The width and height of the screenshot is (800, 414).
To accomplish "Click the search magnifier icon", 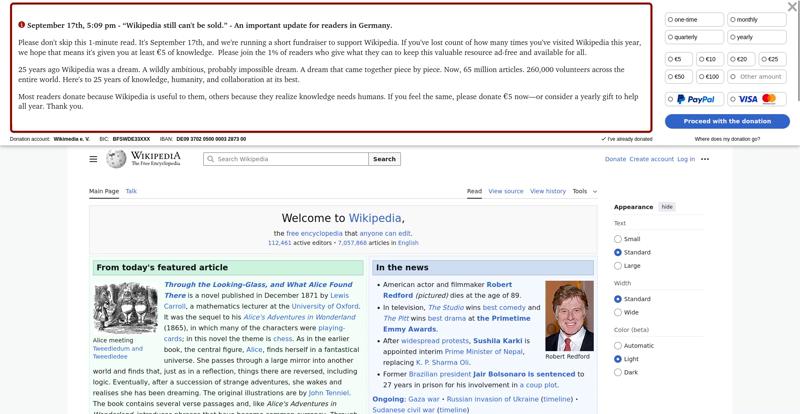I will pyautogui.click(x=210, y=159).
